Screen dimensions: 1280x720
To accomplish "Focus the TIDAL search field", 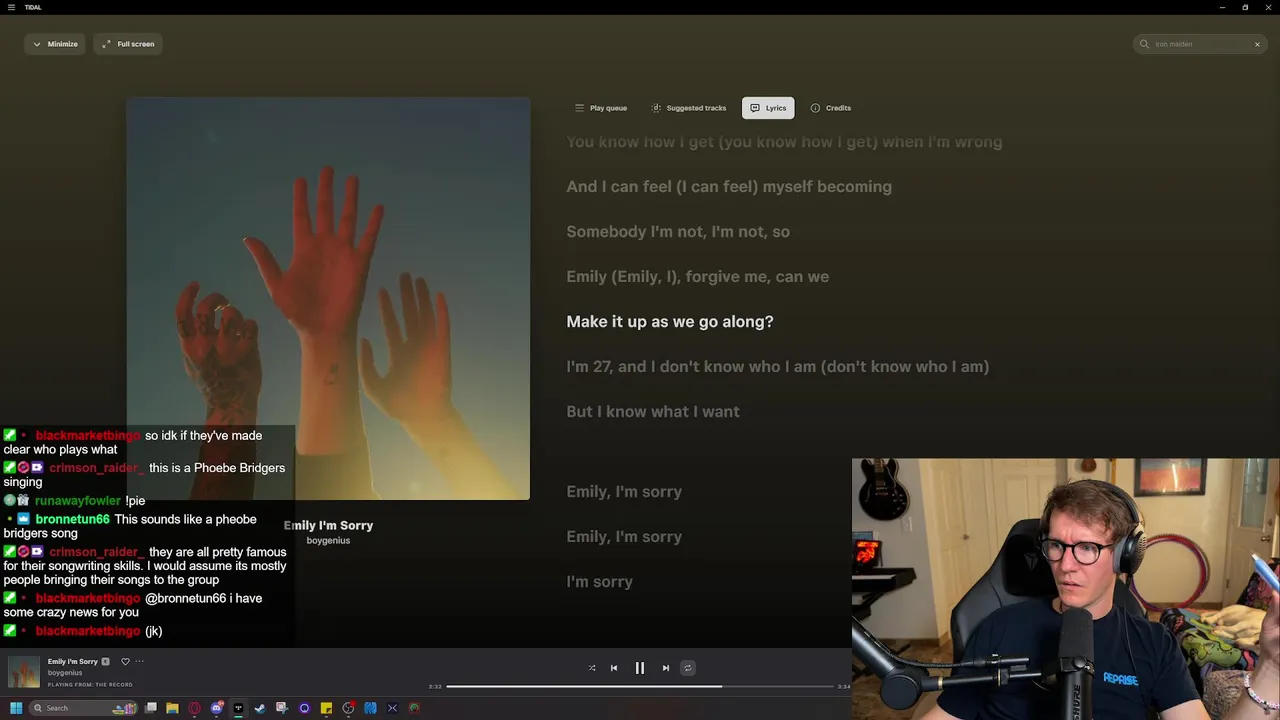I will click(x=1200, y=44).
